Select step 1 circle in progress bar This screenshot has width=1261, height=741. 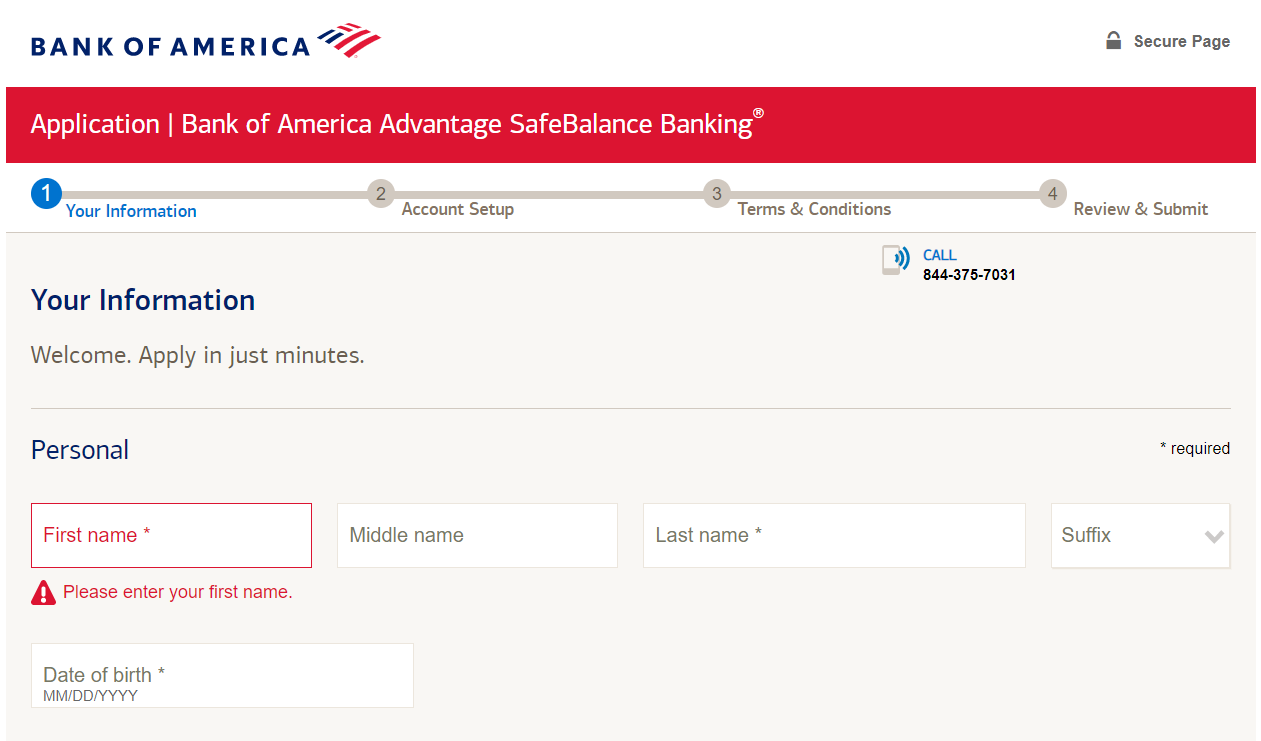[x=46, y=193]
